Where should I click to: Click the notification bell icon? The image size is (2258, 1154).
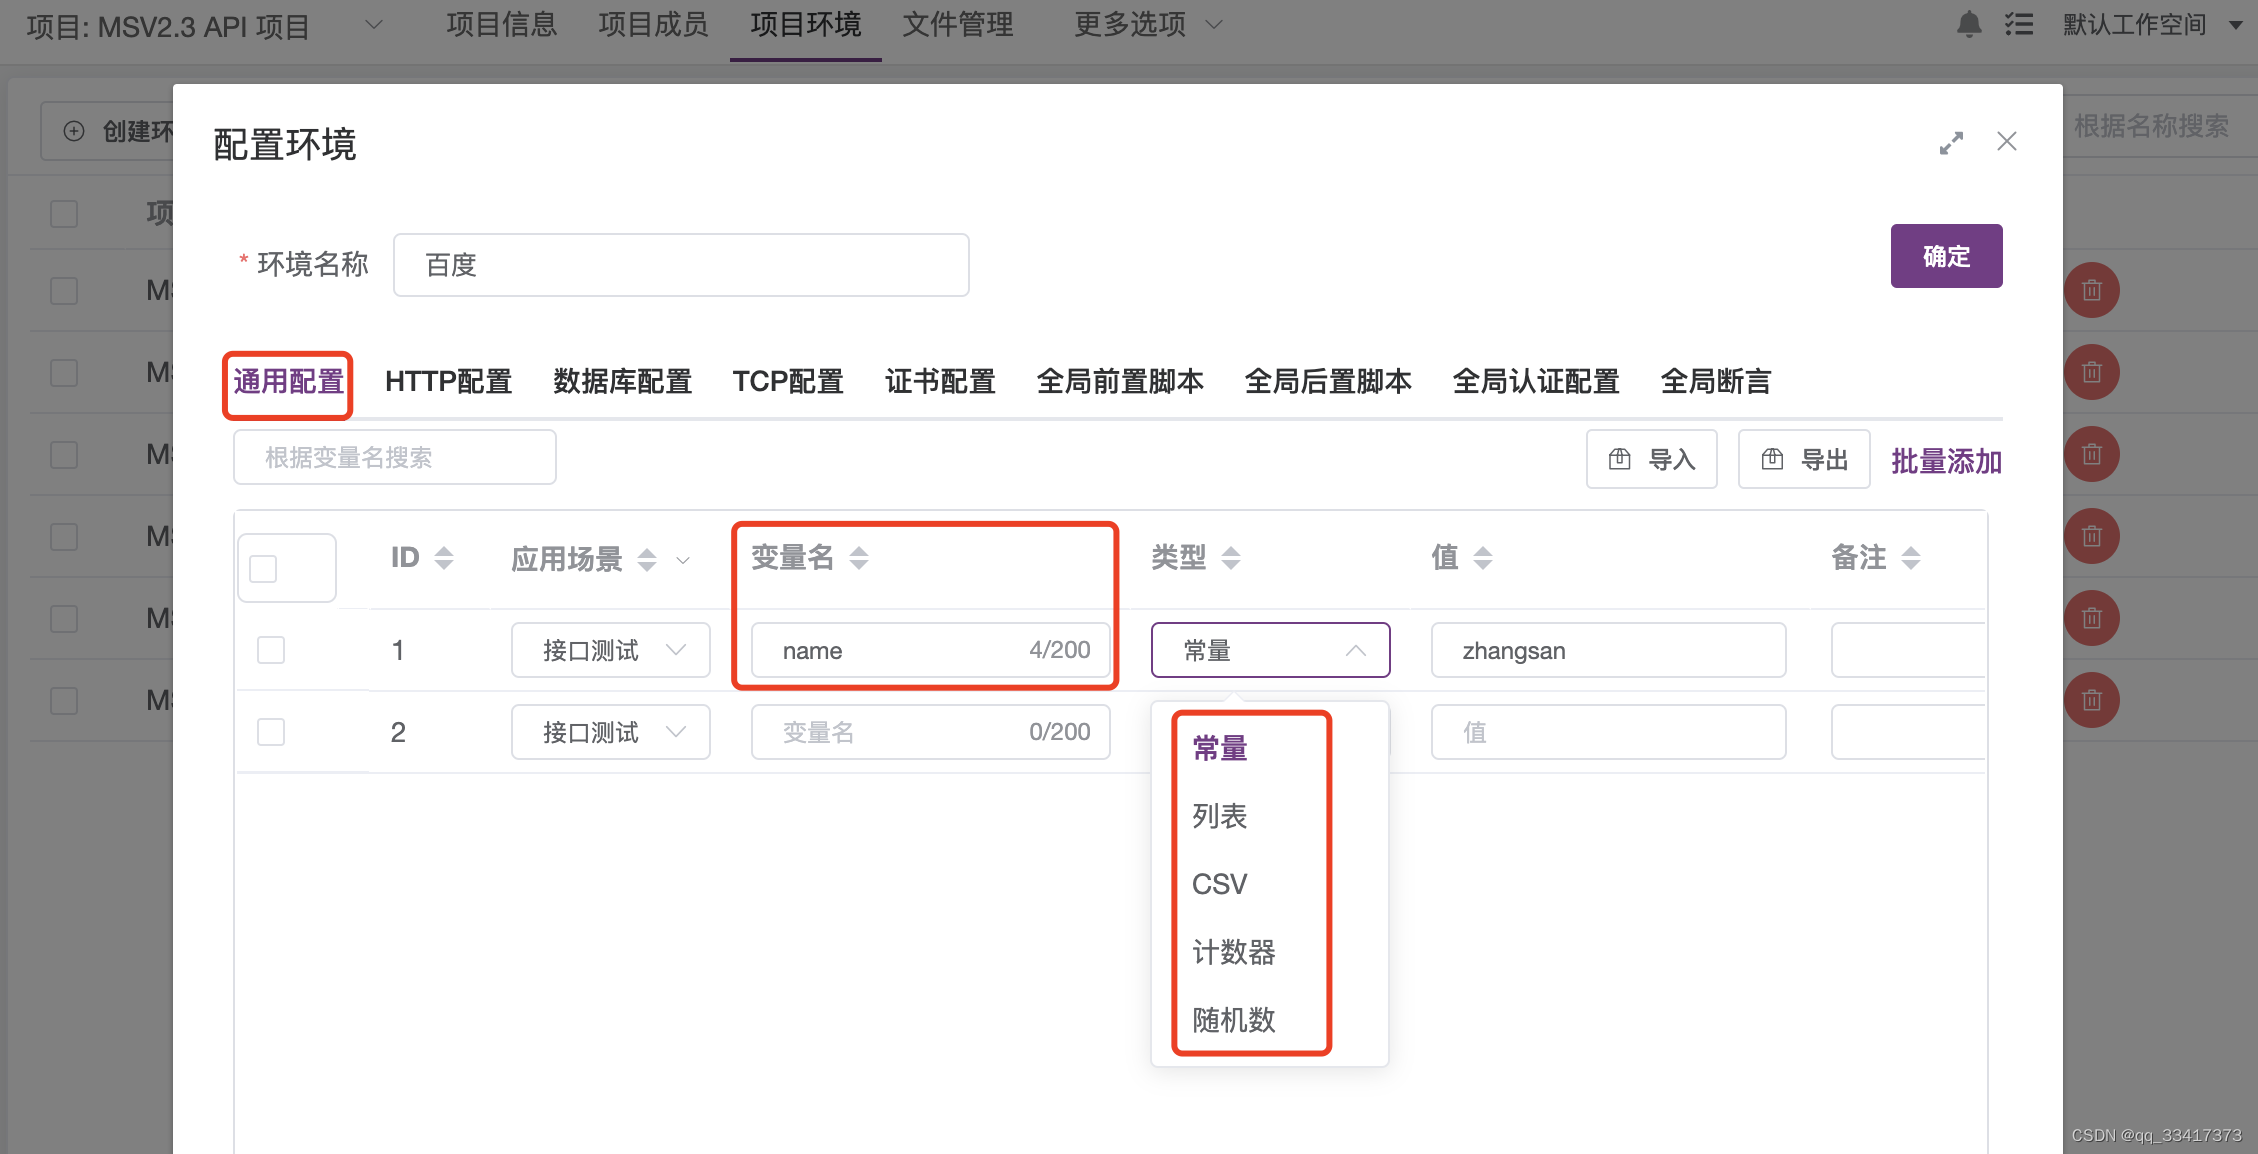(x=1968, y=24)
